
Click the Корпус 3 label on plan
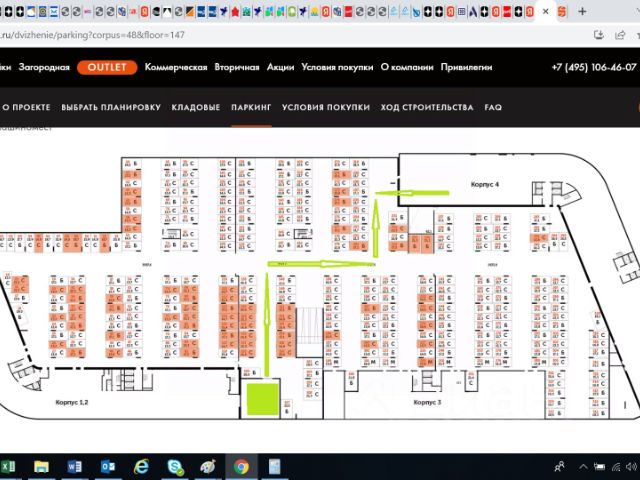tap(427, 402)
